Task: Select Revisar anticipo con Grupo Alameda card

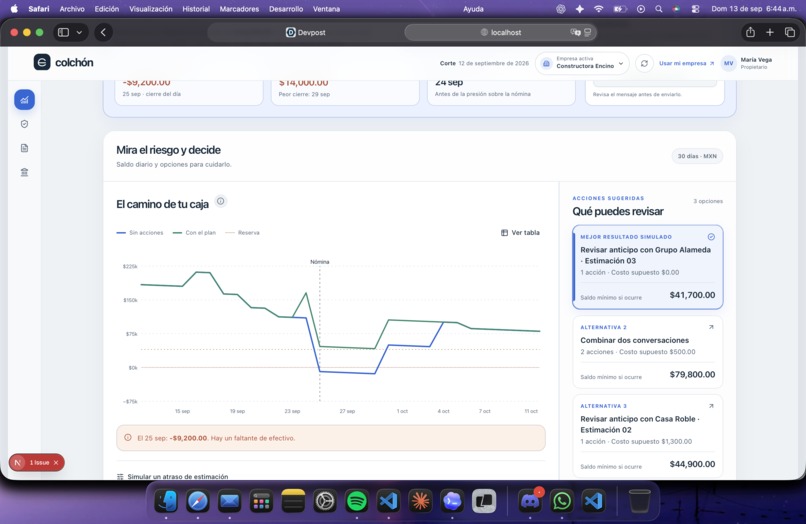Action: pyautogui.click(x=648, y=267)
